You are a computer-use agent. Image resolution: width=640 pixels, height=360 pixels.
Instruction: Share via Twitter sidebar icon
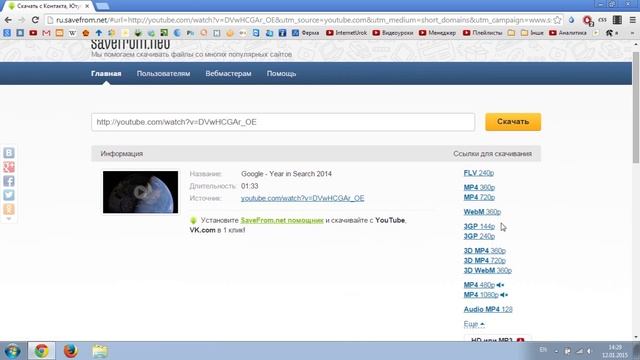(x=9, y=195)
